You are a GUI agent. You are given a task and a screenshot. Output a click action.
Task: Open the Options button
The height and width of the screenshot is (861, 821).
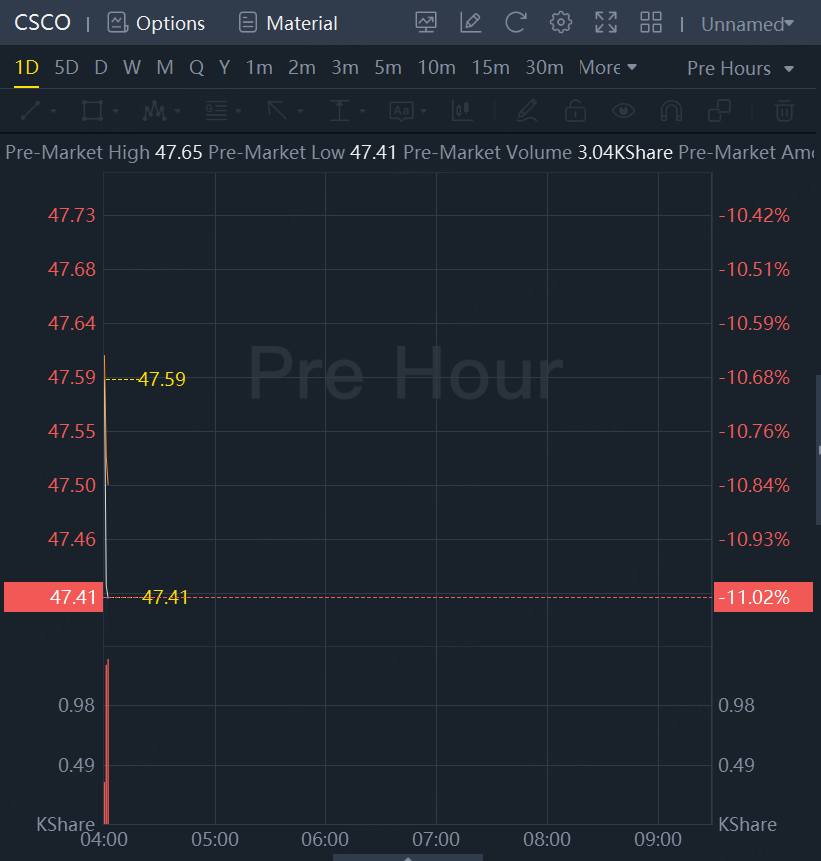(x=156, y=23)
